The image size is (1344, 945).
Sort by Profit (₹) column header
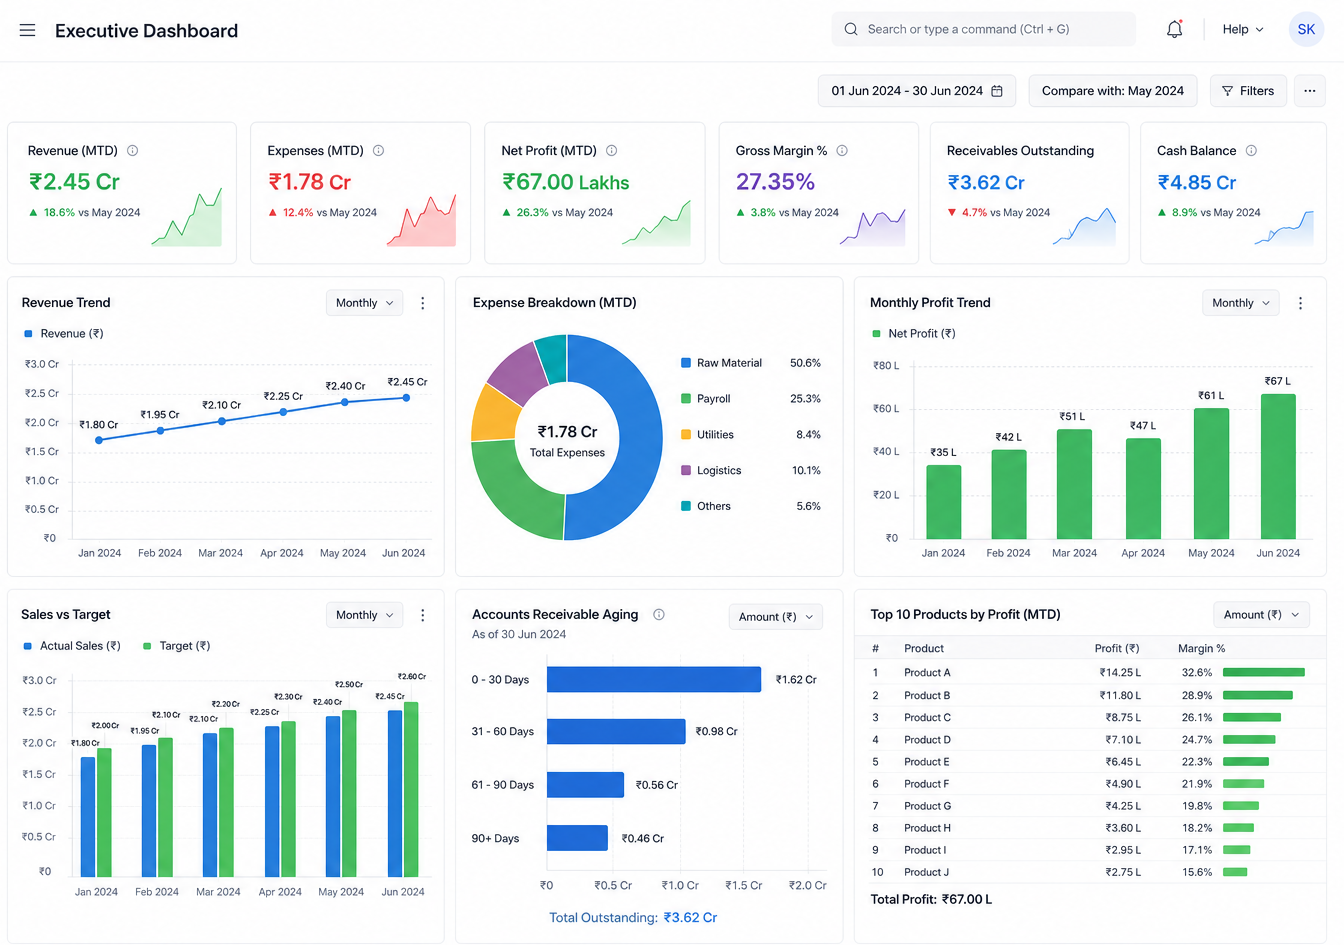point(1117,649)
